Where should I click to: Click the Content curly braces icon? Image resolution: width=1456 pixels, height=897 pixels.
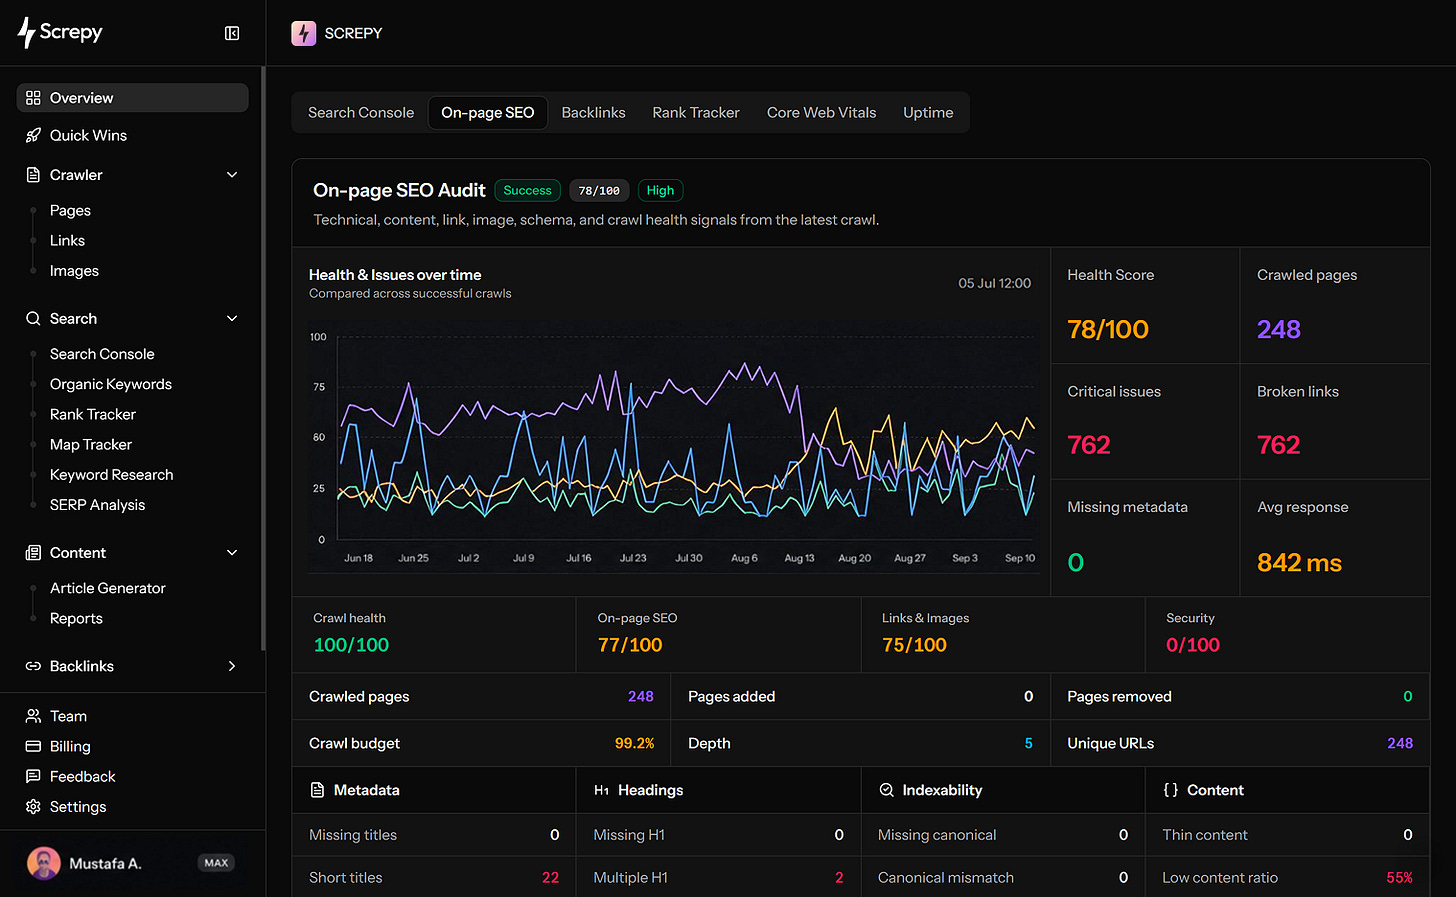pos(1171,790)
